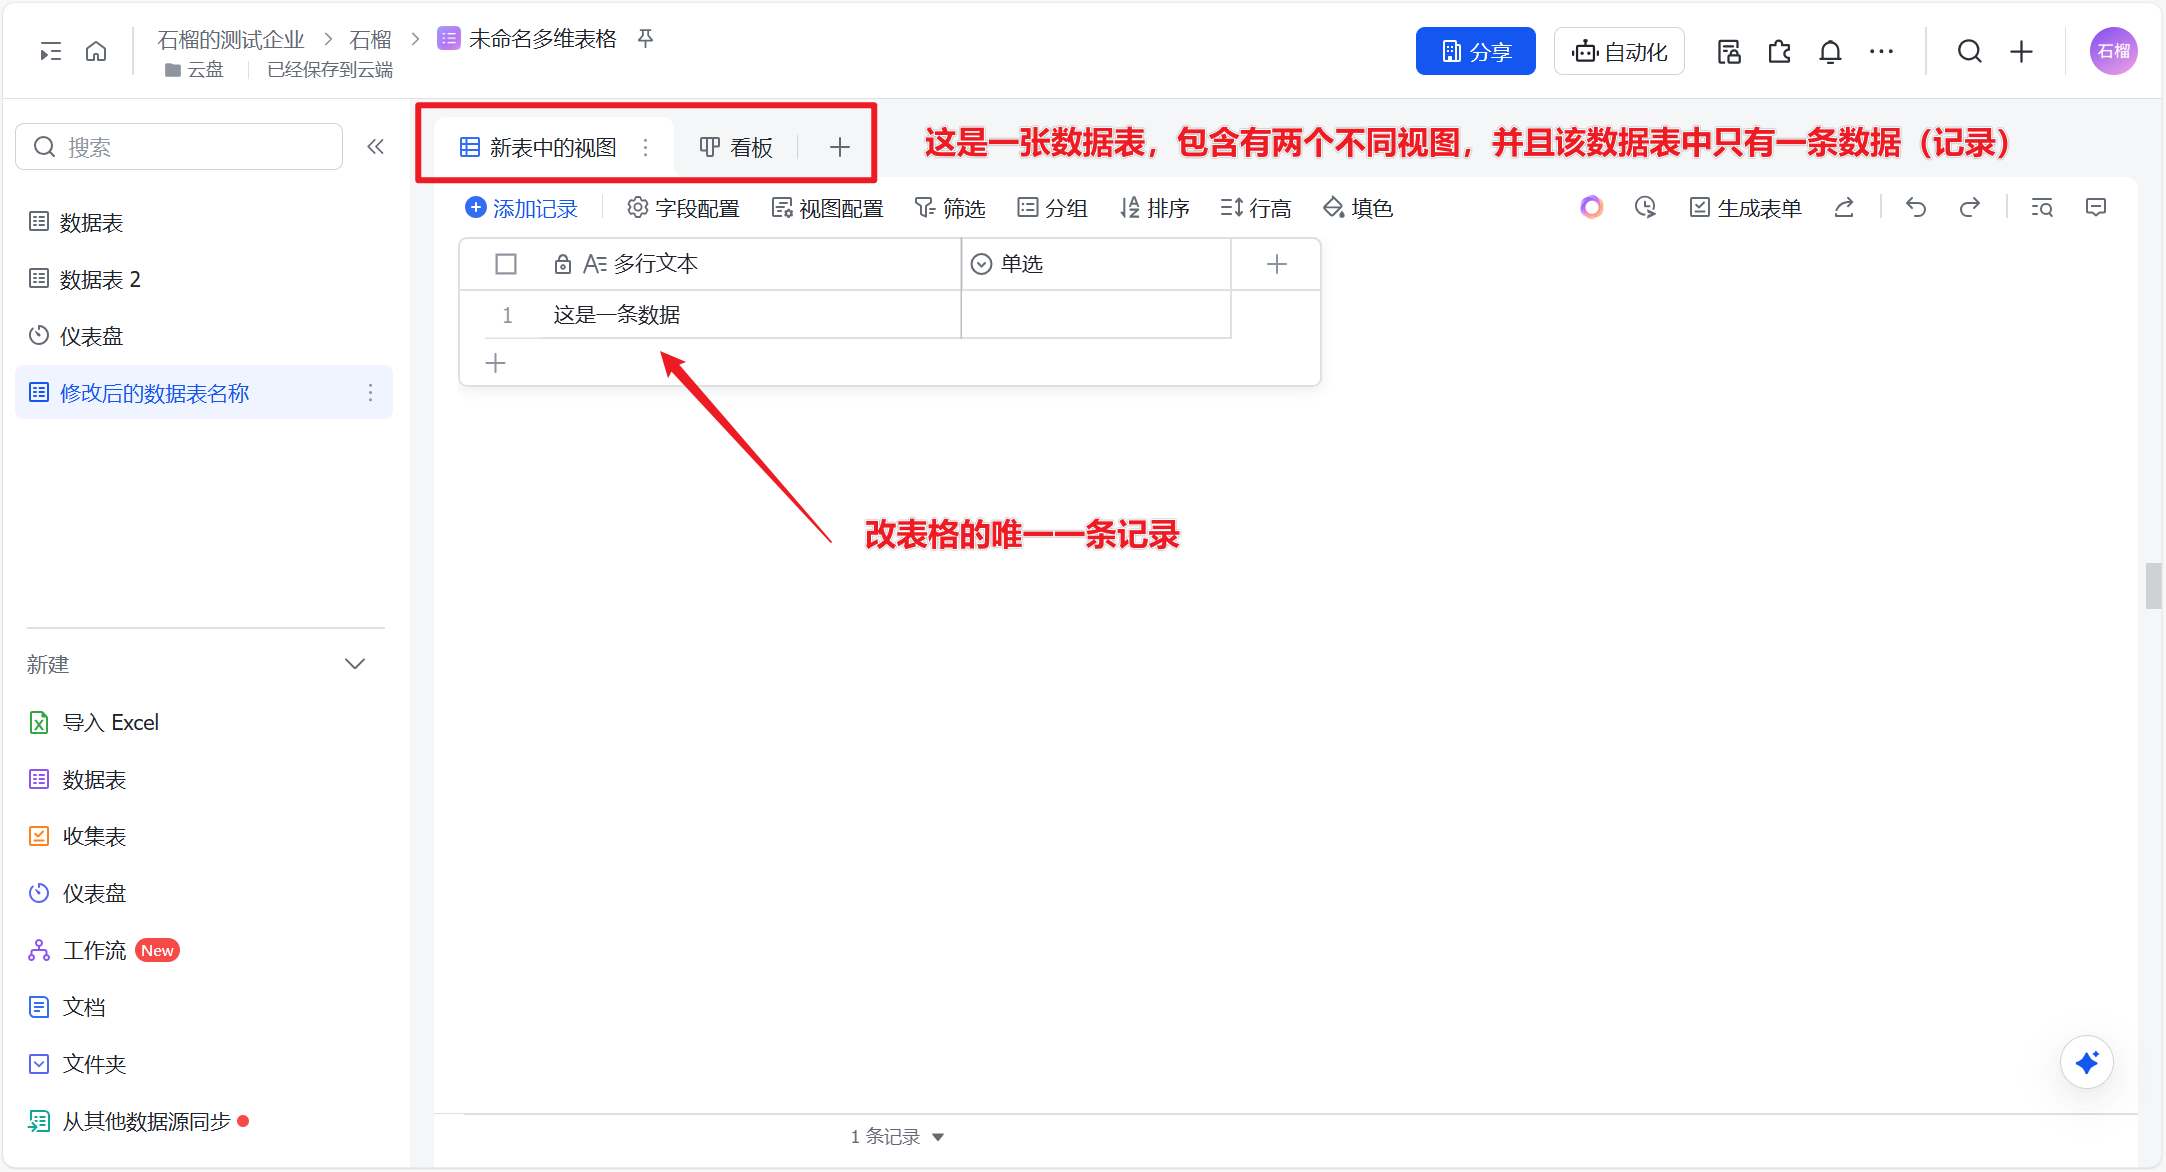Open the notifications bell

[1830, 51]
